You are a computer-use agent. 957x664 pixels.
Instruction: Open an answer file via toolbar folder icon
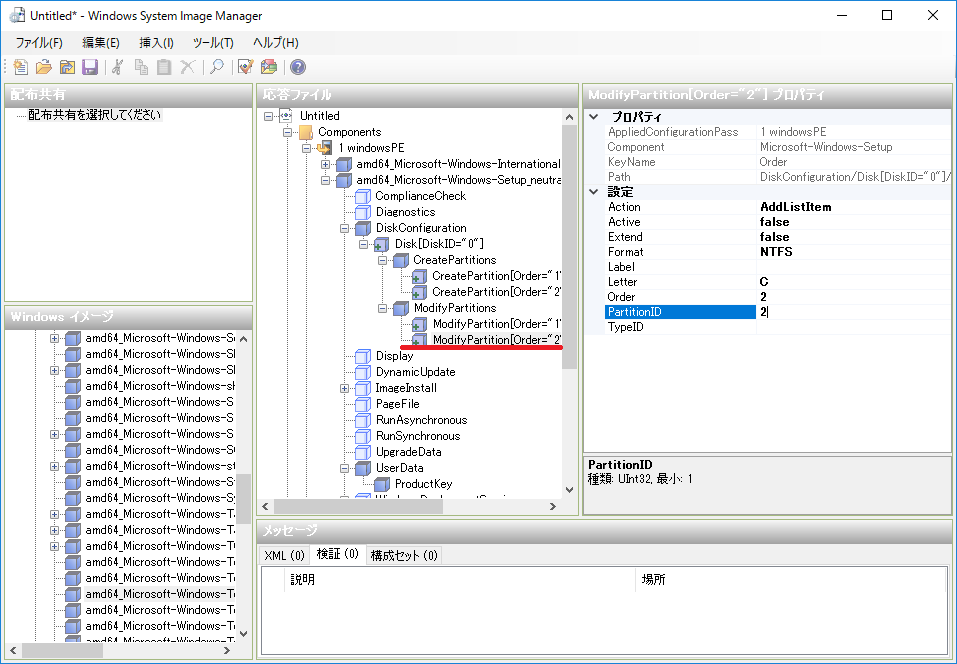tap(44, 67)
